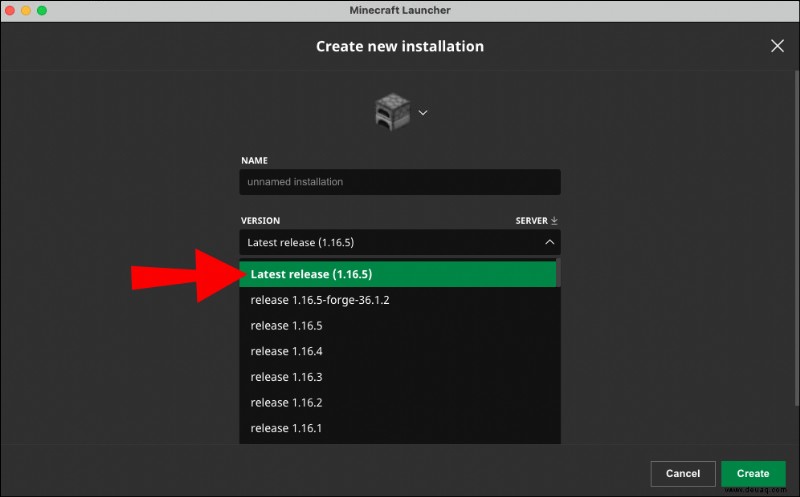Click the furnace installation icon
Viewport: 800px width, 497px height.
392,111
